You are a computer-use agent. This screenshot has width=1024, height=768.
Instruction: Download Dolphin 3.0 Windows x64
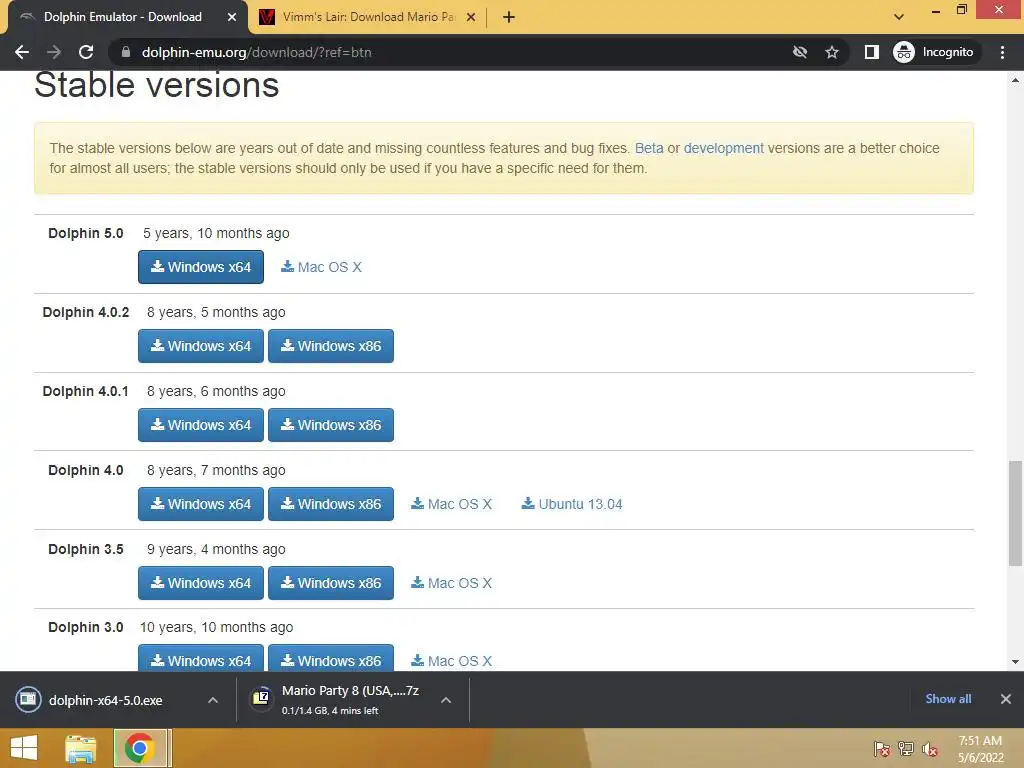coord(200,659)
